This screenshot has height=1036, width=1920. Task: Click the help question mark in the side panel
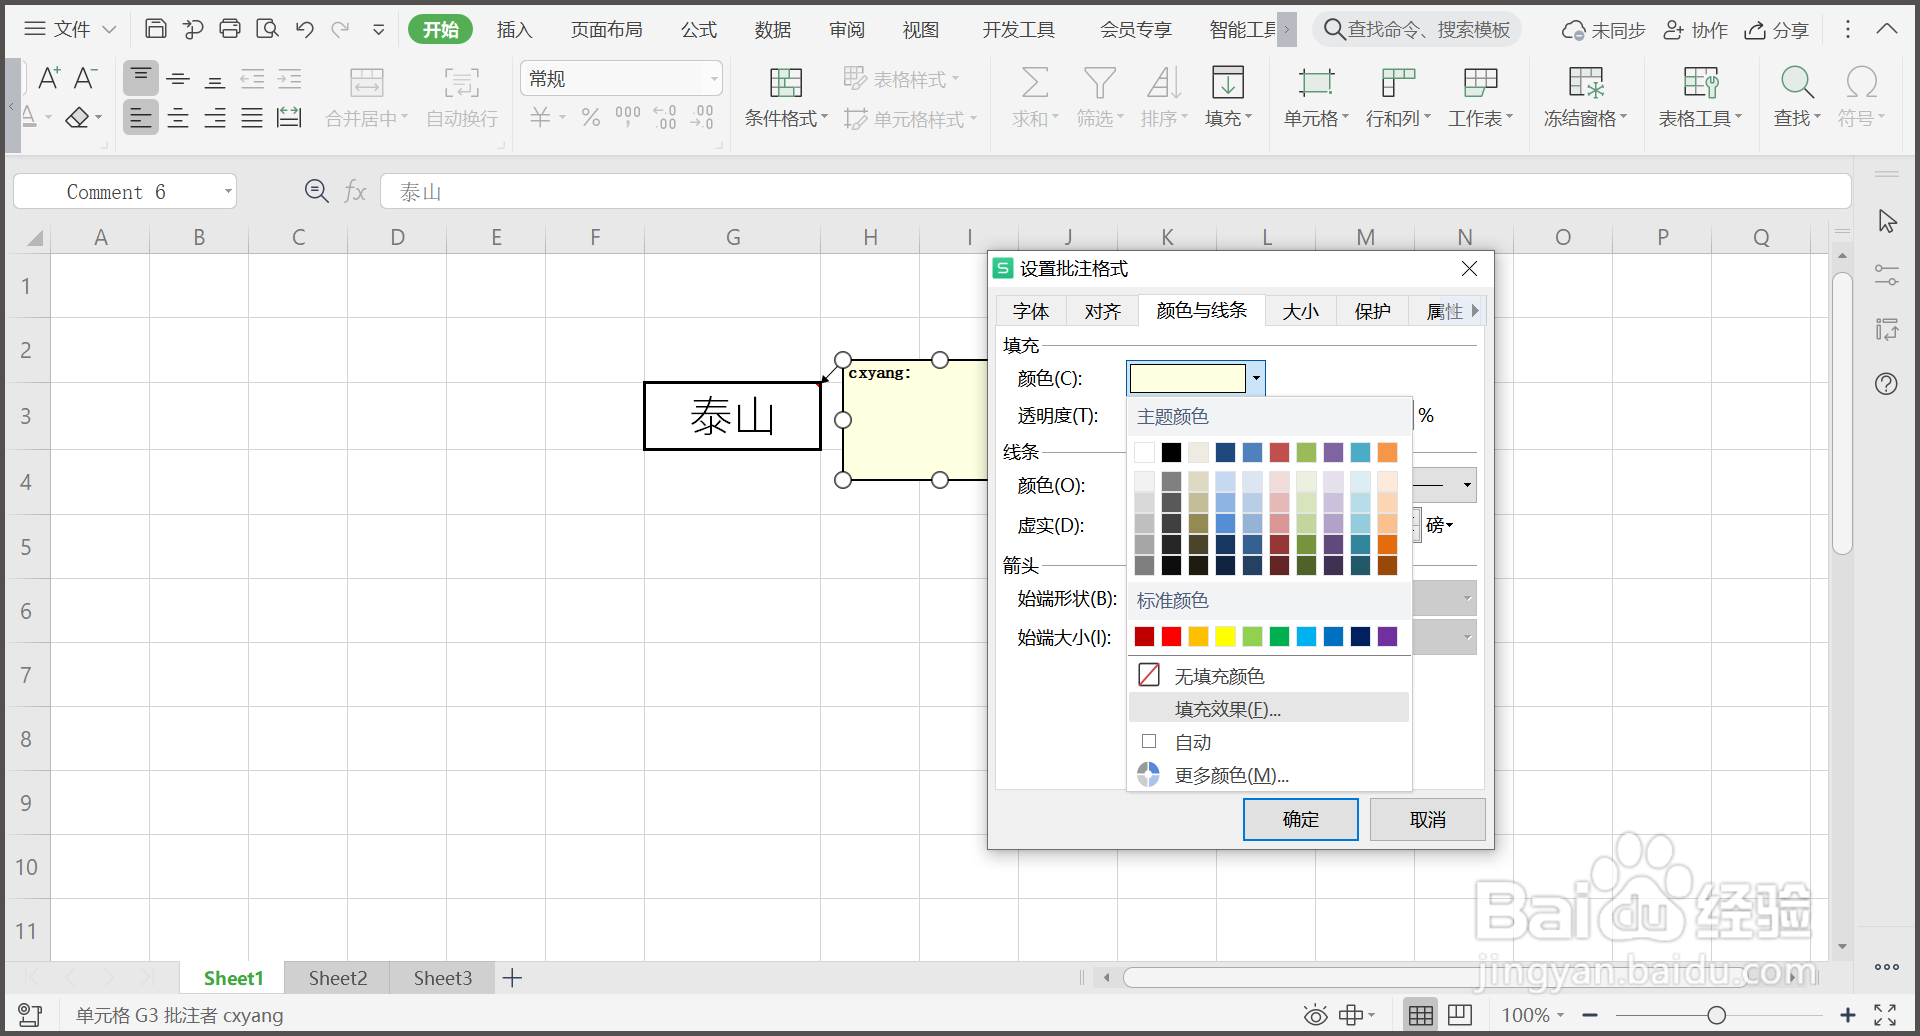tap(1886, 384)
